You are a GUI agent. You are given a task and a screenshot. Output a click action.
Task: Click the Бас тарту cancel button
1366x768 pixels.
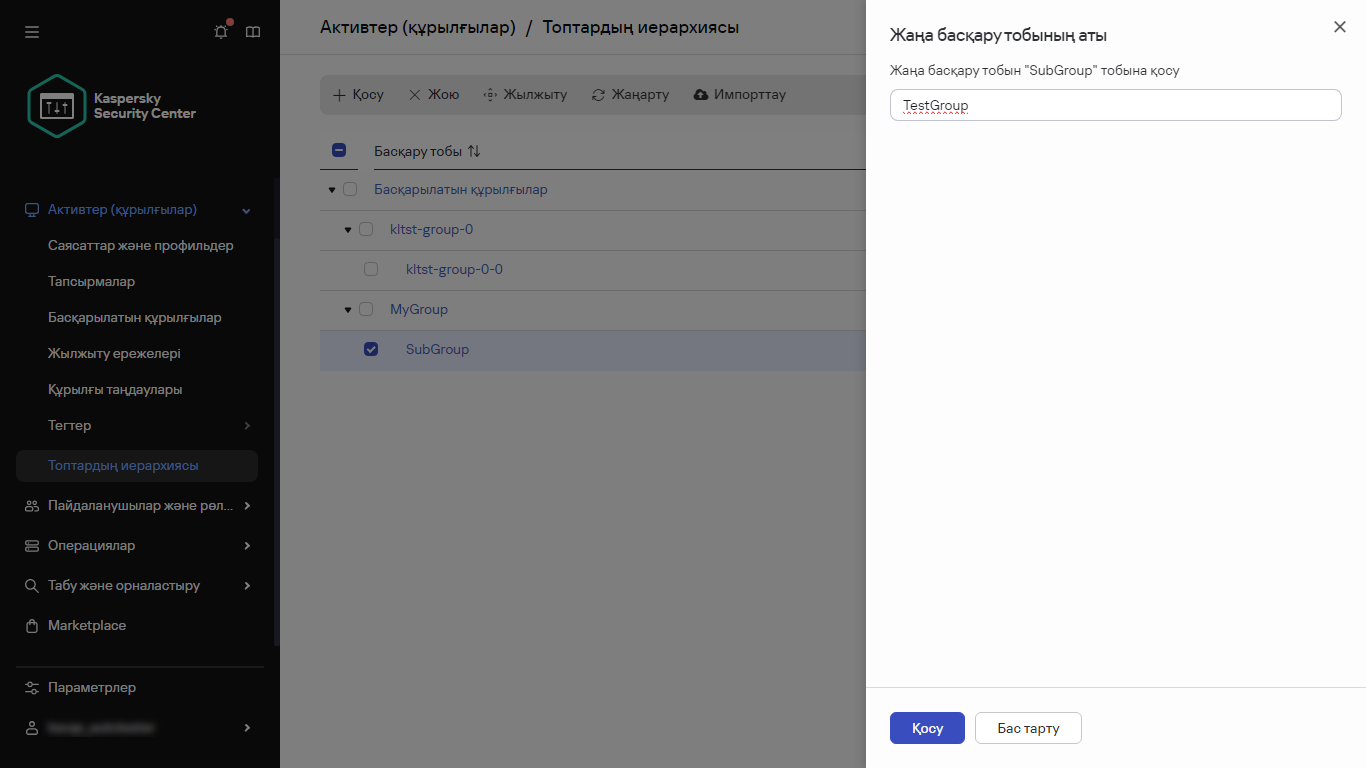1028,728
